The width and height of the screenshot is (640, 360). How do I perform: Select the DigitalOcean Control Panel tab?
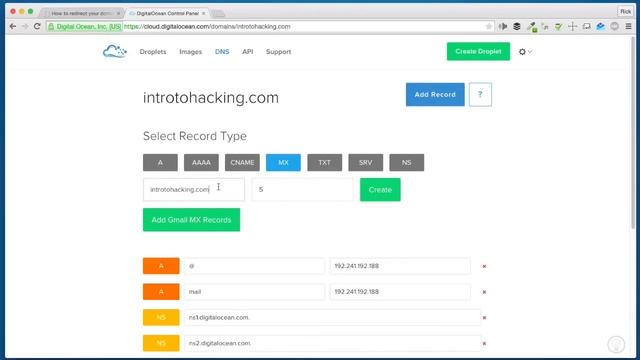167,13
